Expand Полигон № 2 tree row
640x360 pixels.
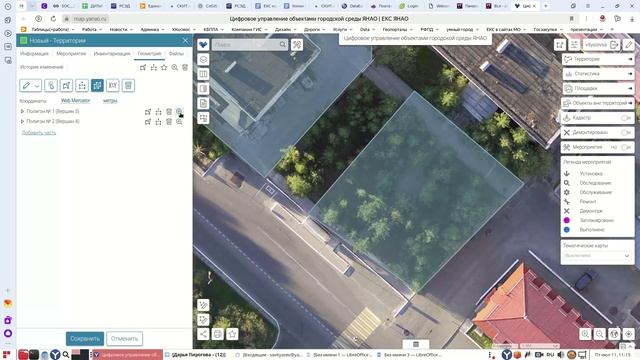point(22,121)
